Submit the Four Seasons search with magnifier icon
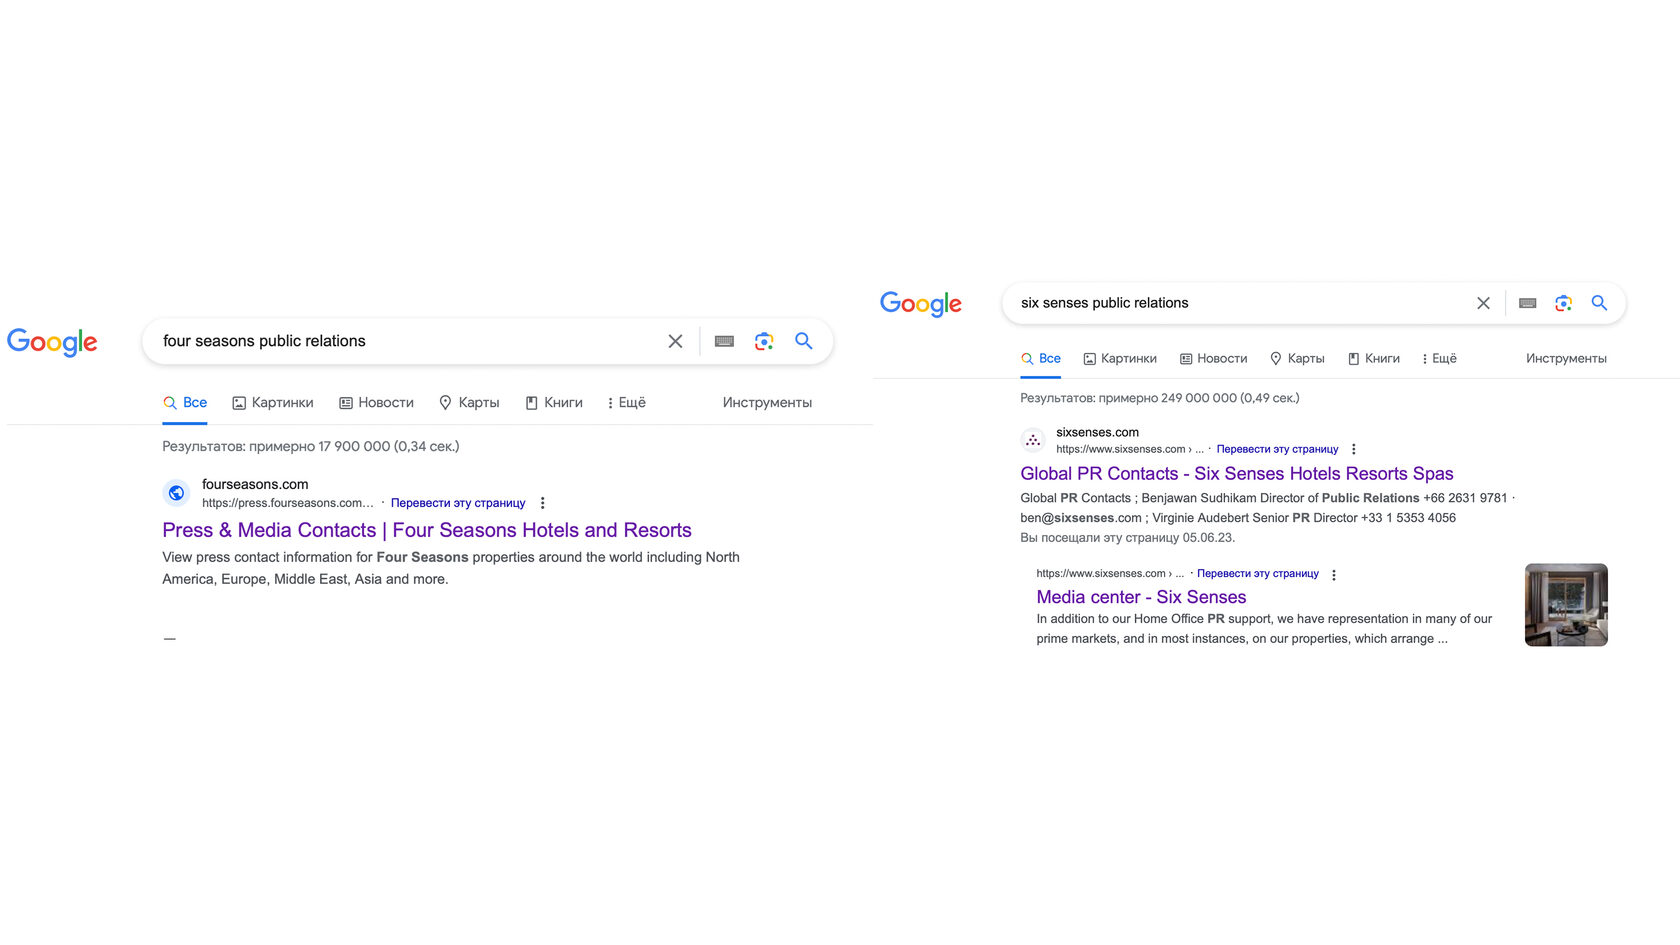The height and width of the screenshot is (945, 1680). pyautogui.click(x=803, y=341)
